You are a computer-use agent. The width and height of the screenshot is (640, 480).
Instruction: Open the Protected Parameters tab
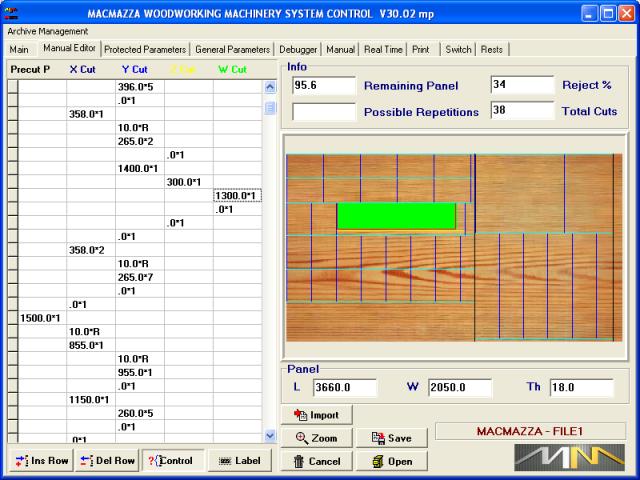[145, 49]
